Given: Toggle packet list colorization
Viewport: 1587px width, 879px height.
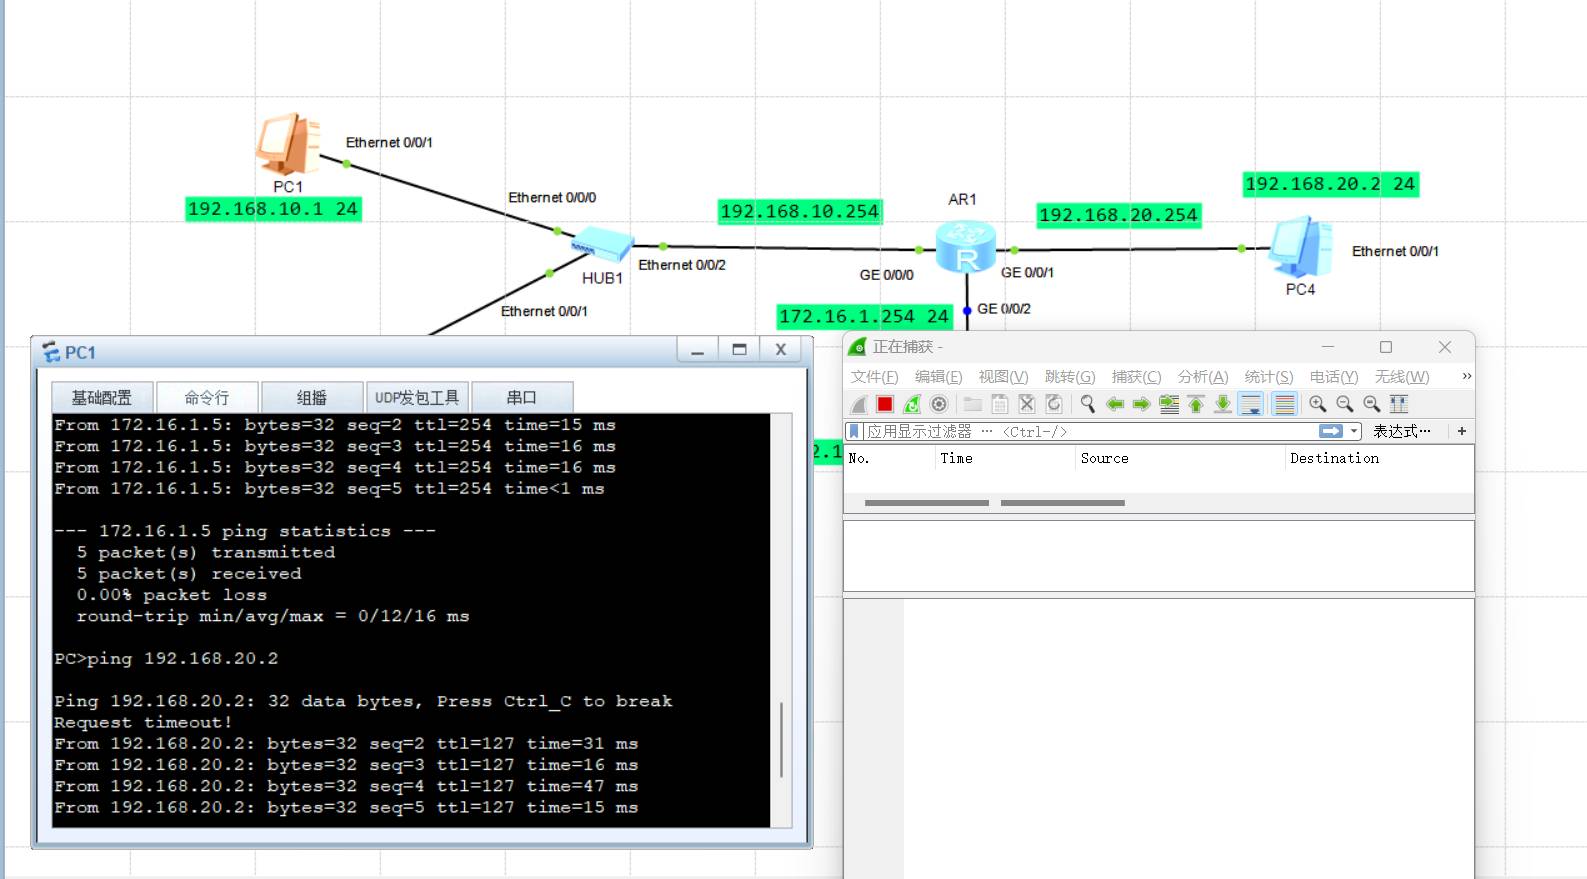Looking at the screenshot, I should tap(1285, 404).
